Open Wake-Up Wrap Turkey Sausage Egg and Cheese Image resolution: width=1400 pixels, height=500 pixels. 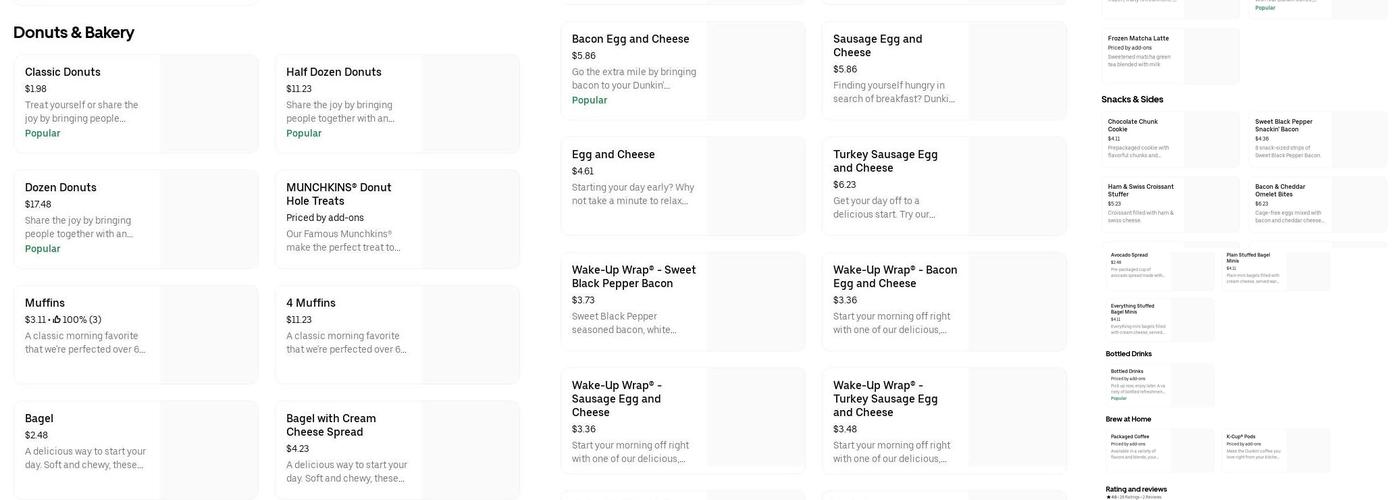885,399
